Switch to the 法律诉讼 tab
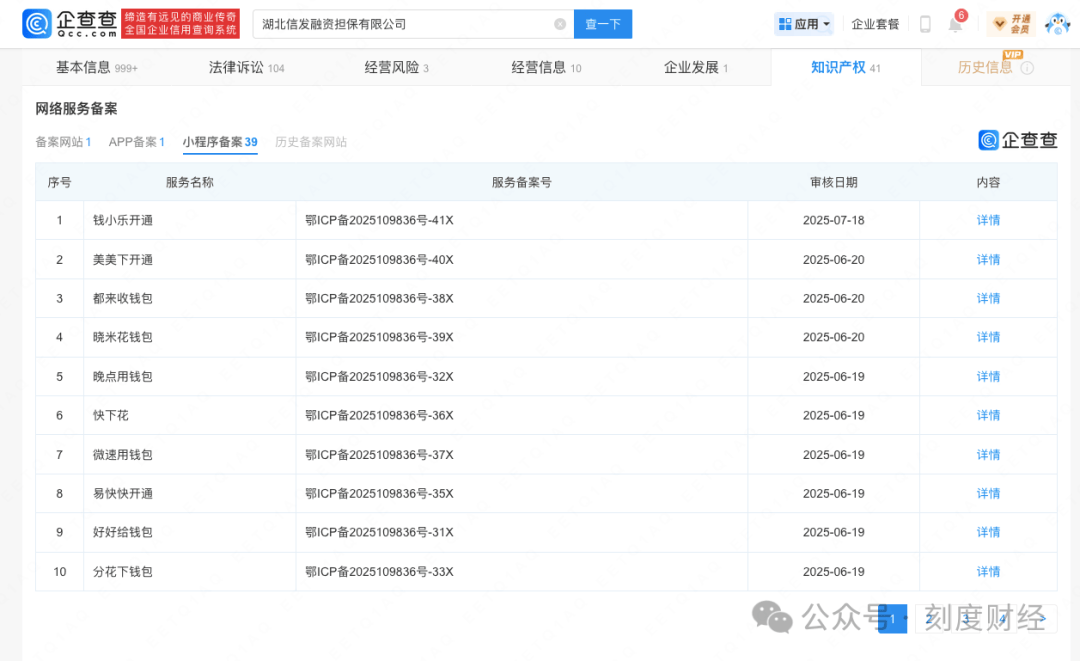Screen dimensions: 1080x661 point(237,67)
